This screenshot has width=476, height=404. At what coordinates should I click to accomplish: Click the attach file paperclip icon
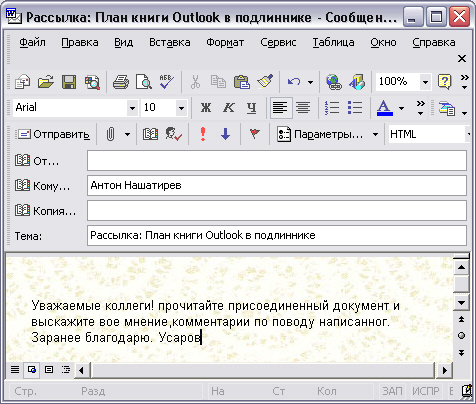point(110,135)
